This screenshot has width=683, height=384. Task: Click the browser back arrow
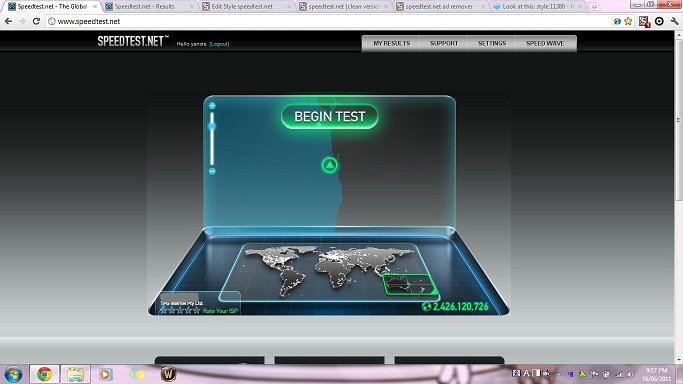pyautogui.click(x=8, y=21)
